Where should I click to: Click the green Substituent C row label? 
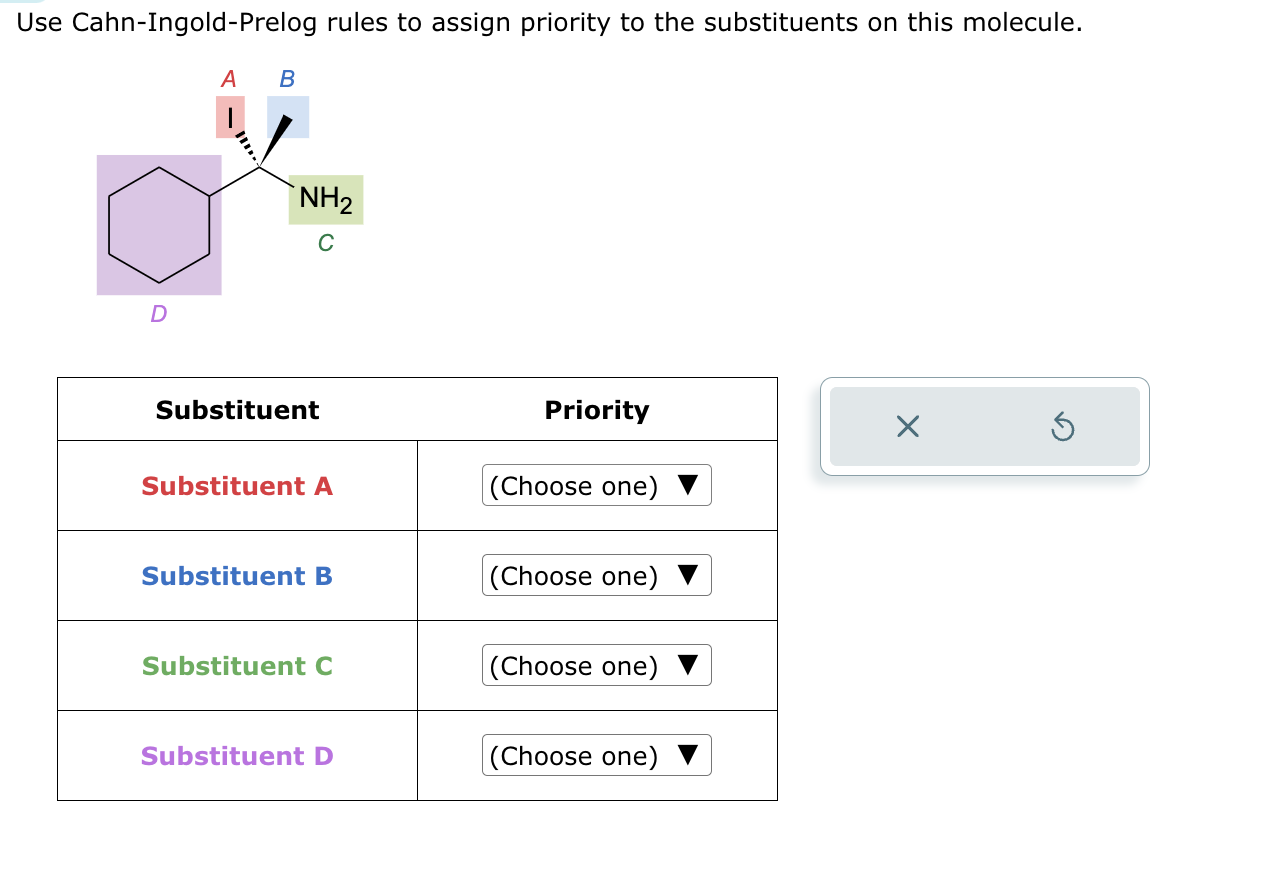(x=236, y=666)
